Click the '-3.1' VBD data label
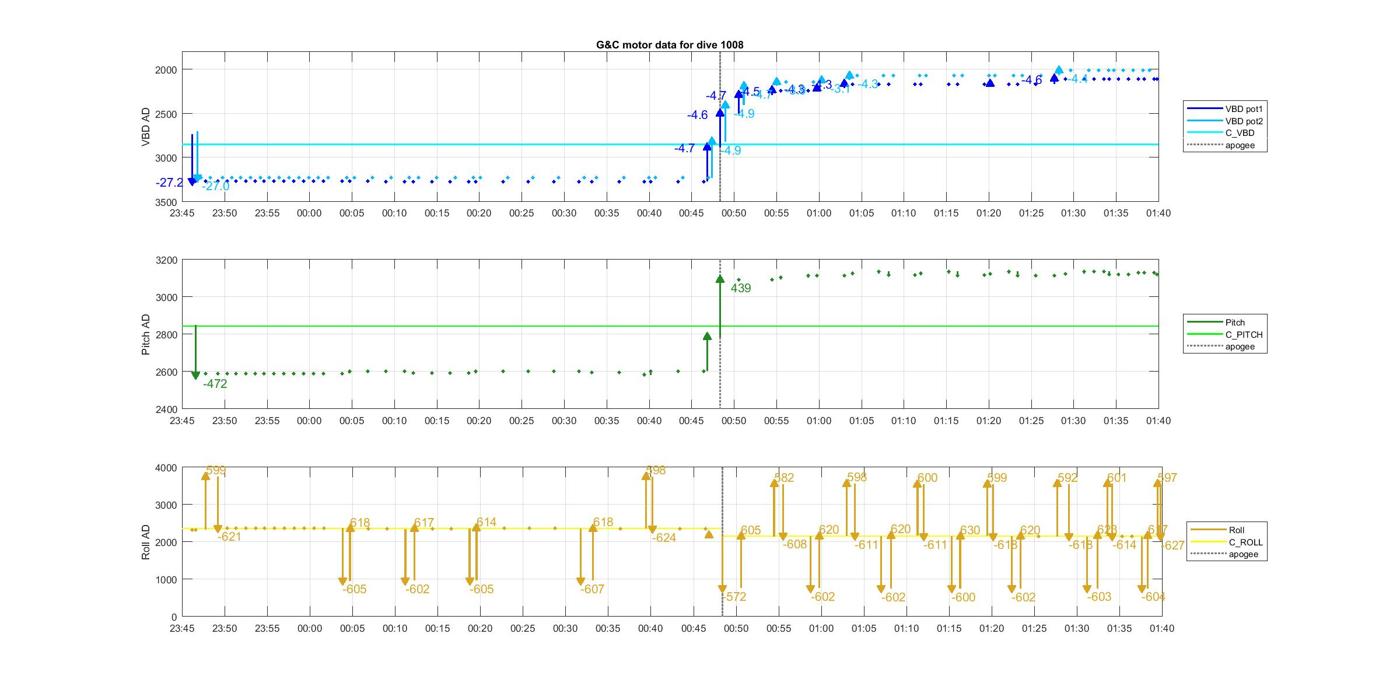1400x693 pixels. coord(841,89)
